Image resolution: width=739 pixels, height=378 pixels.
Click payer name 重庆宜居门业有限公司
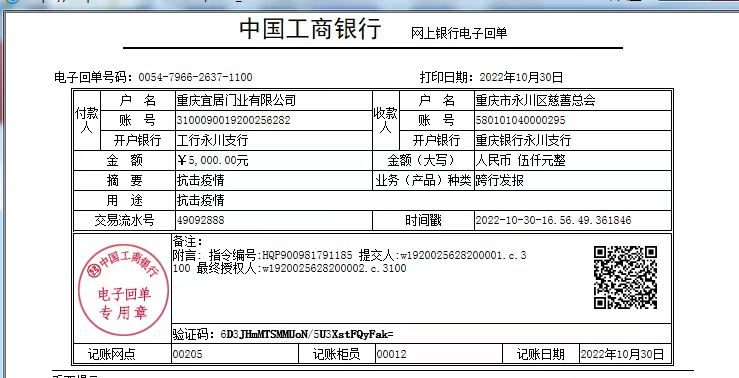point(236,100)
